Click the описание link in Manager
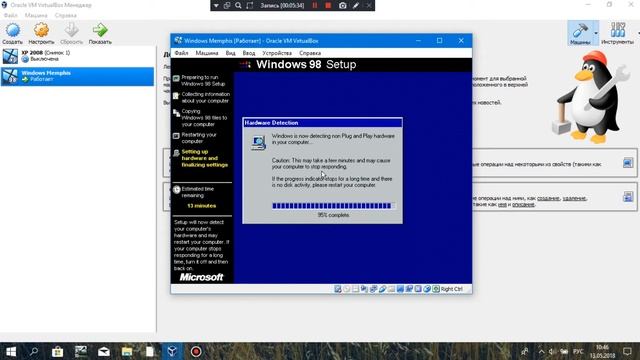 click(x=523, y=204)
